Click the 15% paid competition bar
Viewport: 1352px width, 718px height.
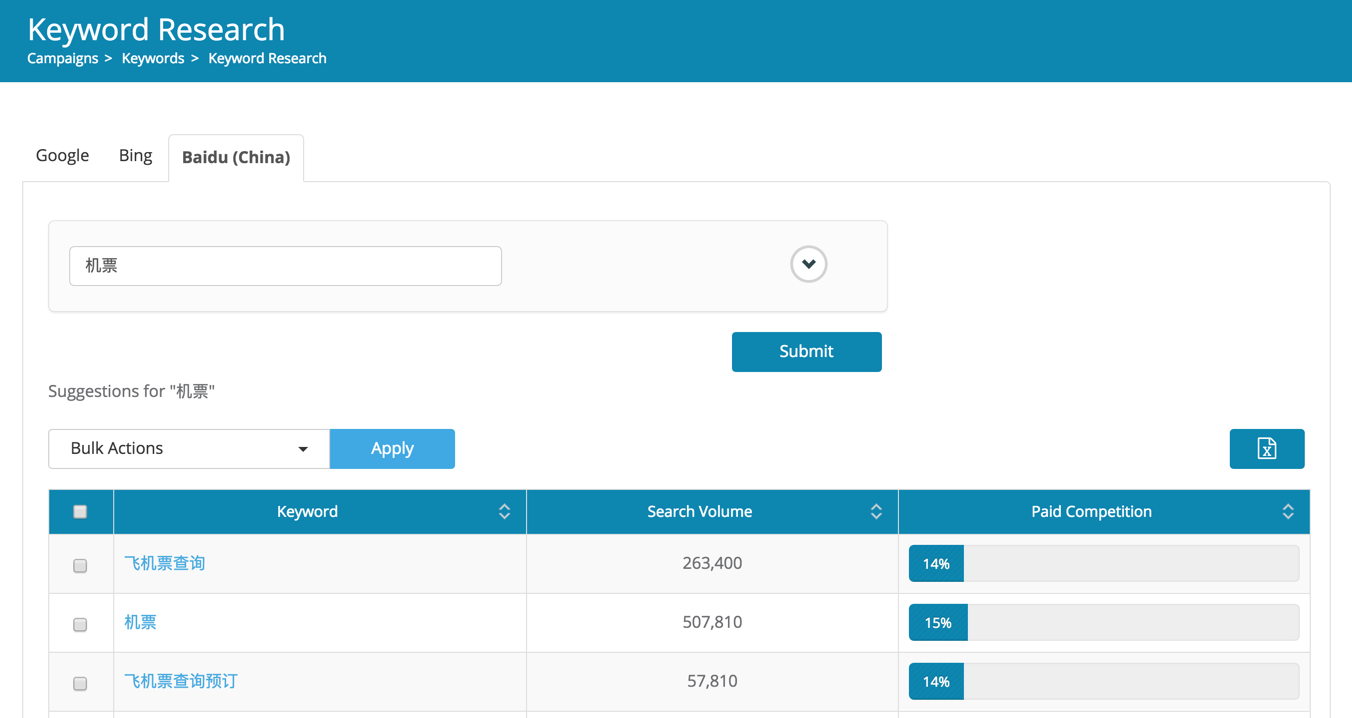pyautogui.click(x=938, y=623)
